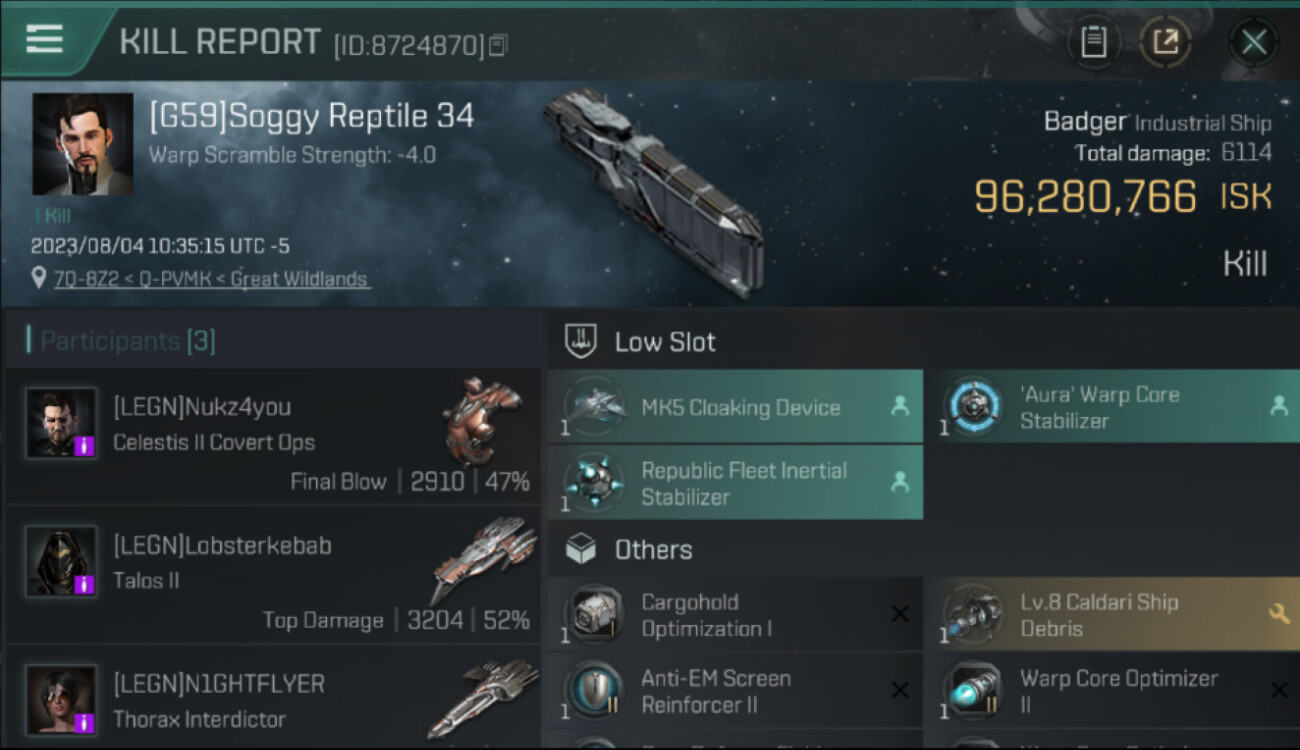This screenshot has width=1300, height=750.
Task: Open the hamburger menu
Action: coord(44,39)
